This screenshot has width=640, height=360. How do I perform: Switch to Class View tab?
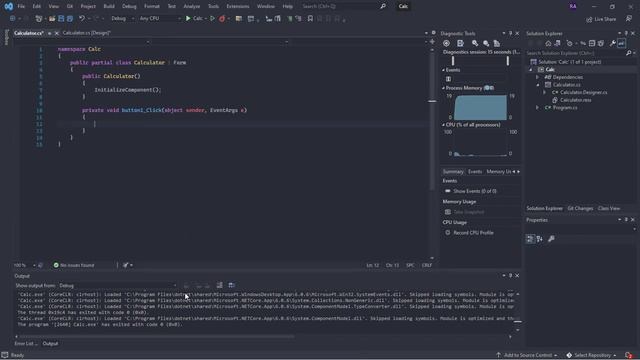tap(609, 209)
